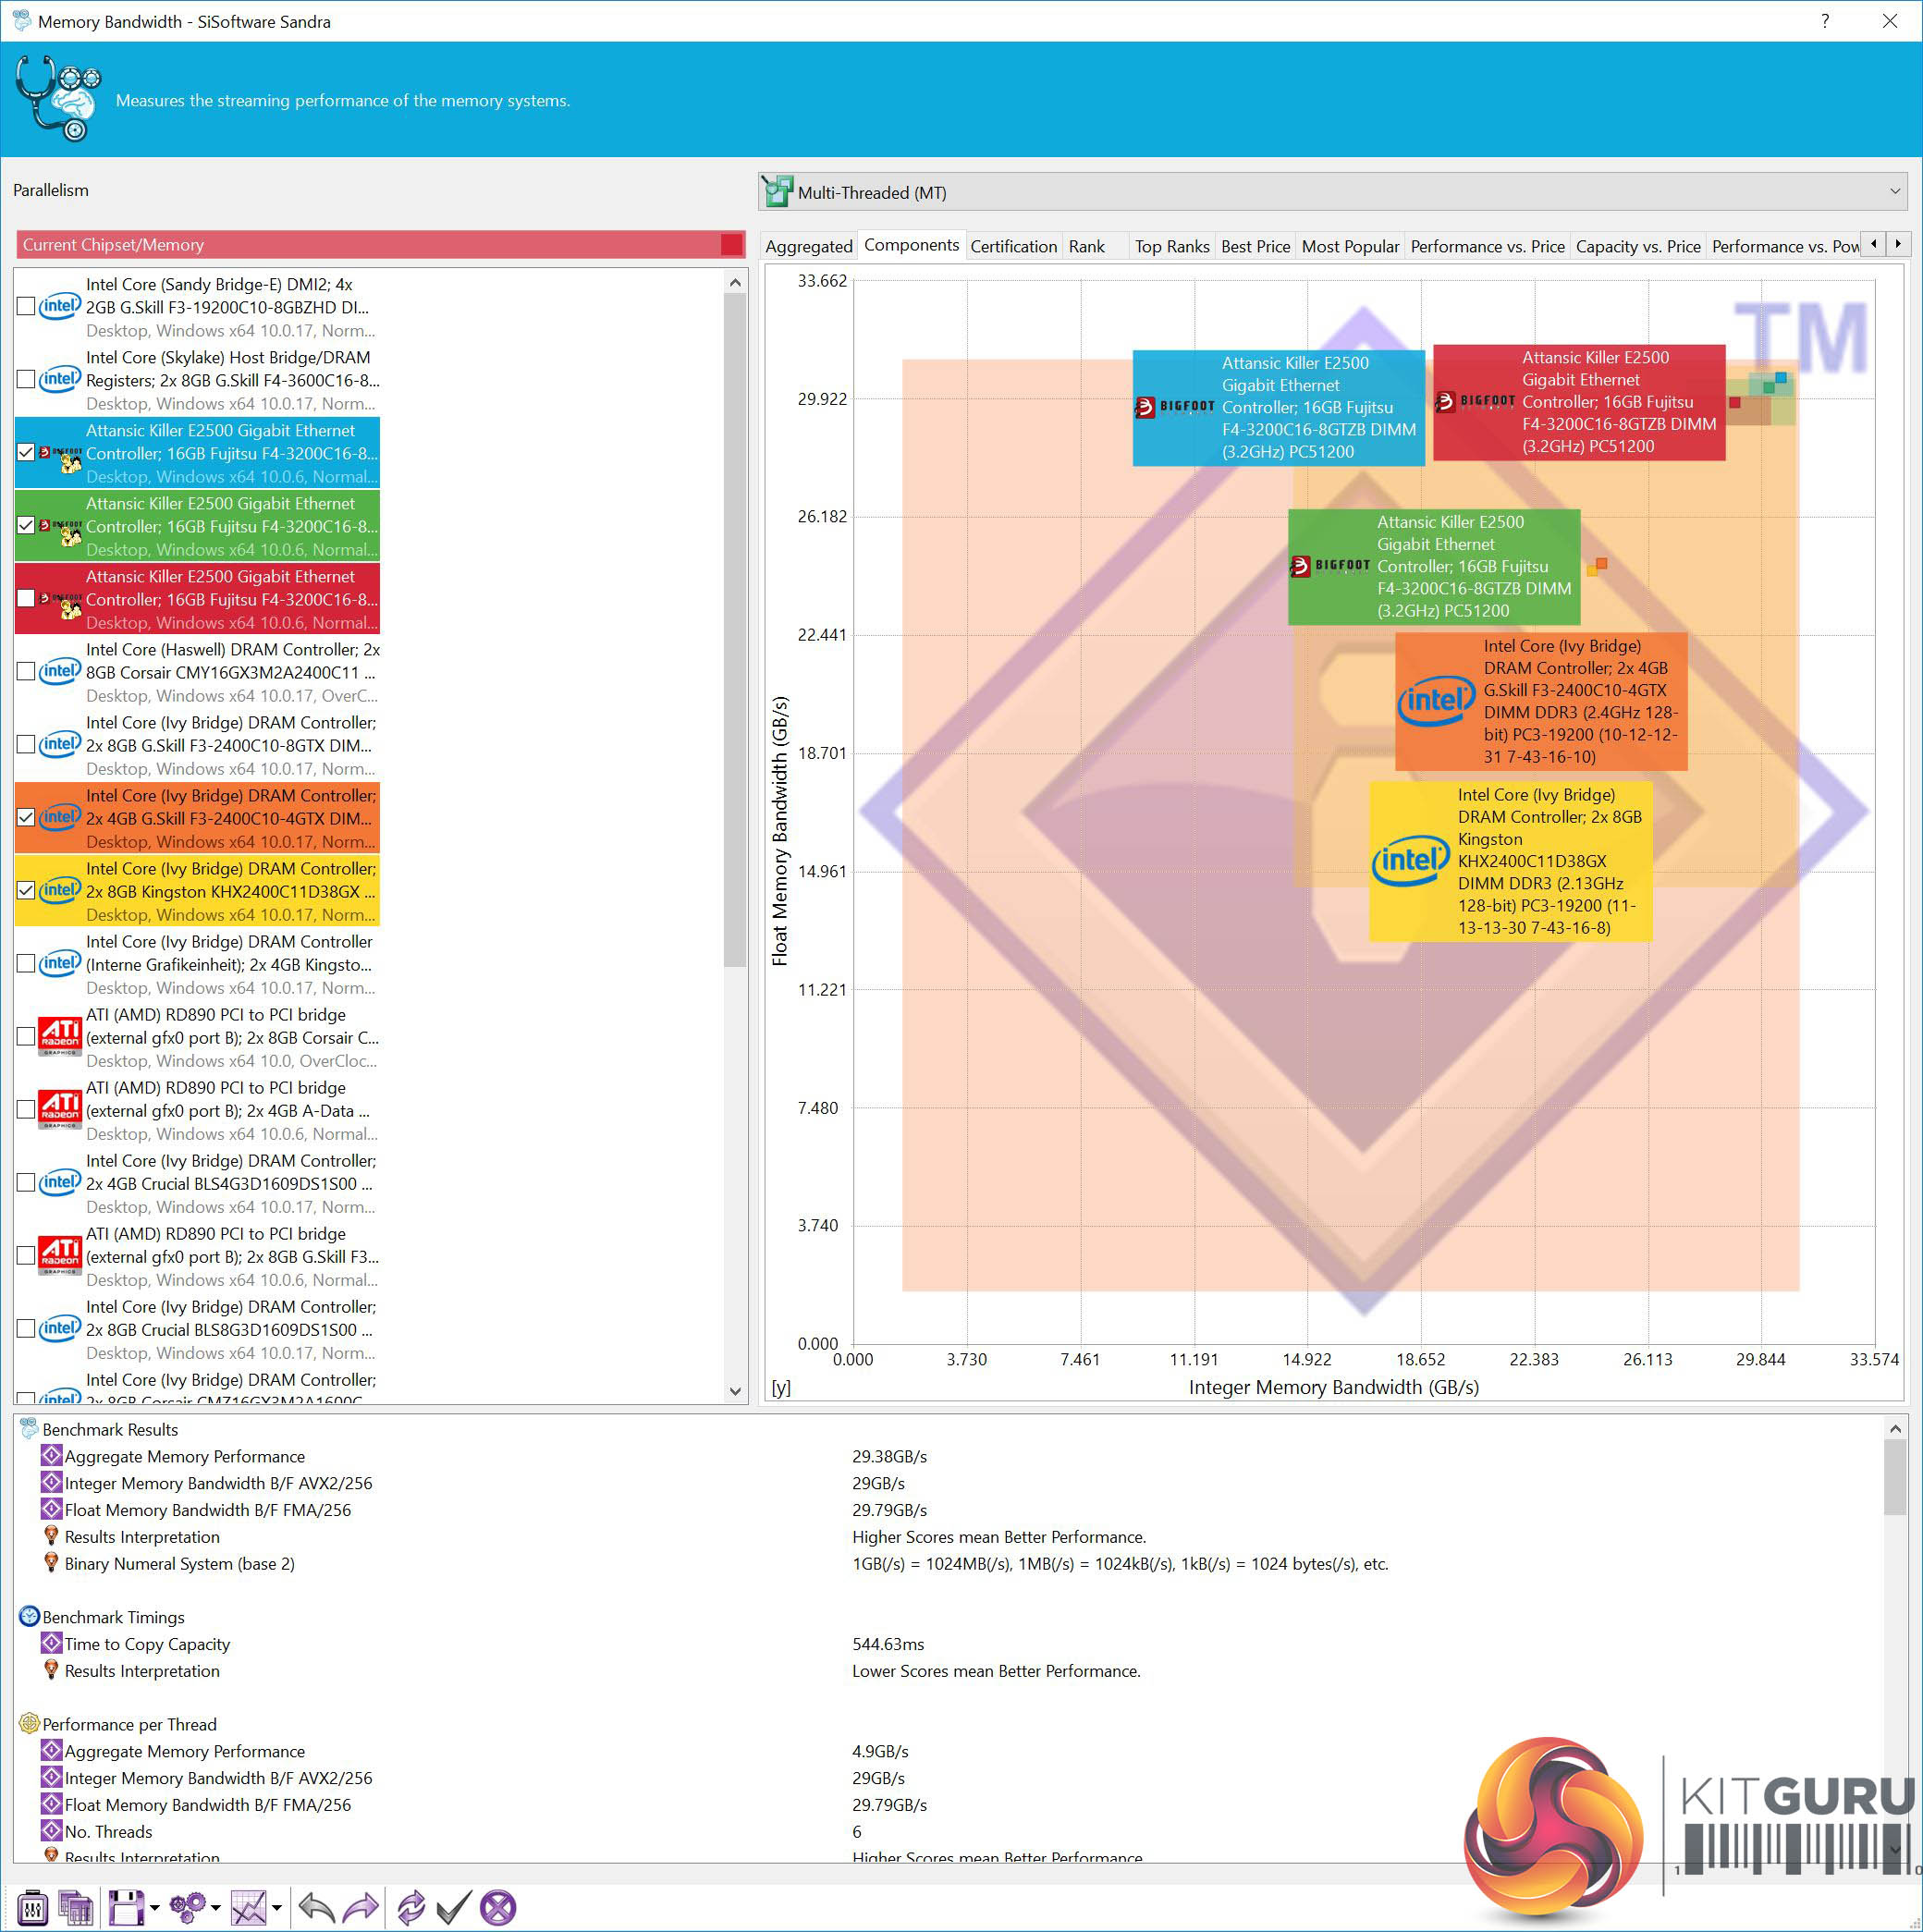Enable the red Attansic Killer E2500 checkbox

point(26,598)
